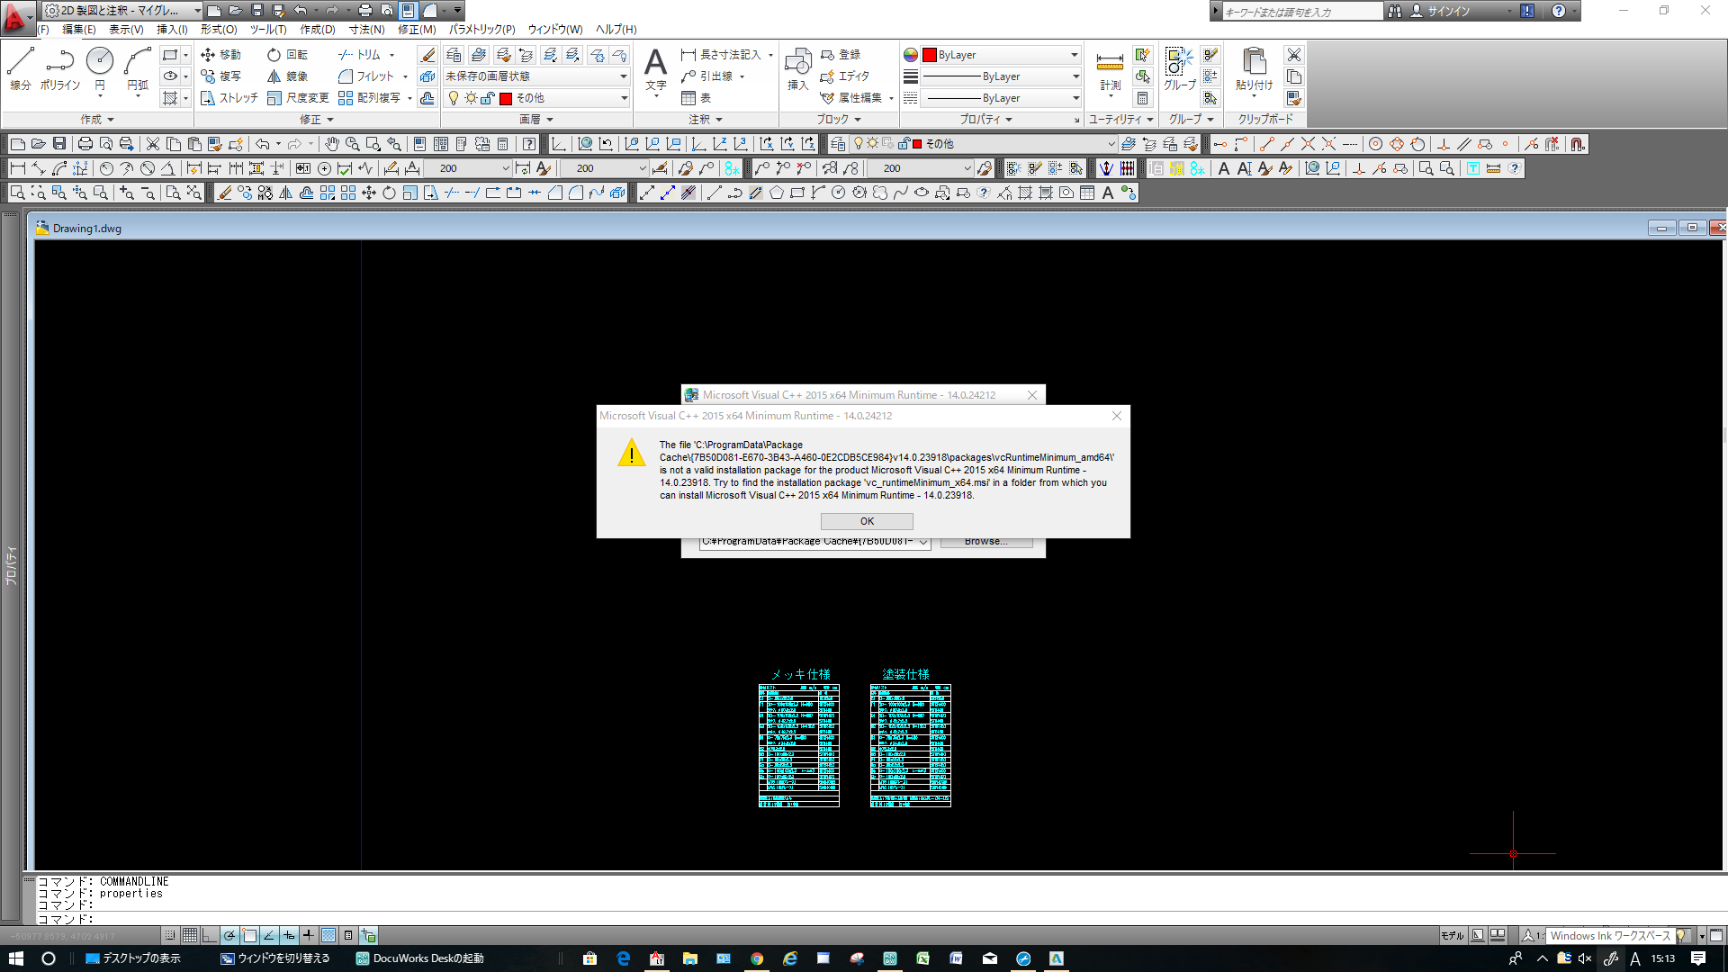Click the eraser (delete) icon in 修正 panel

point(427,55)
